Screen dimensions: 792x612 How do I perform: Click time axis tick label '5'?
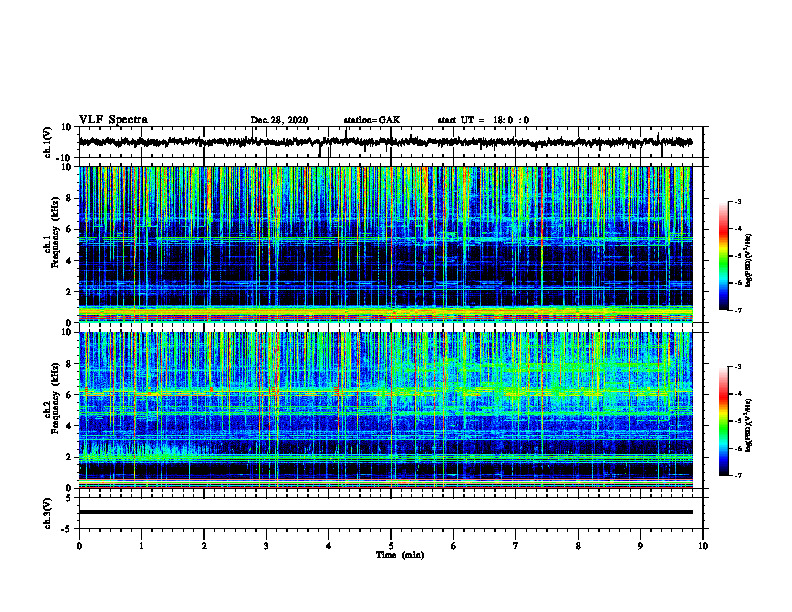391,546
